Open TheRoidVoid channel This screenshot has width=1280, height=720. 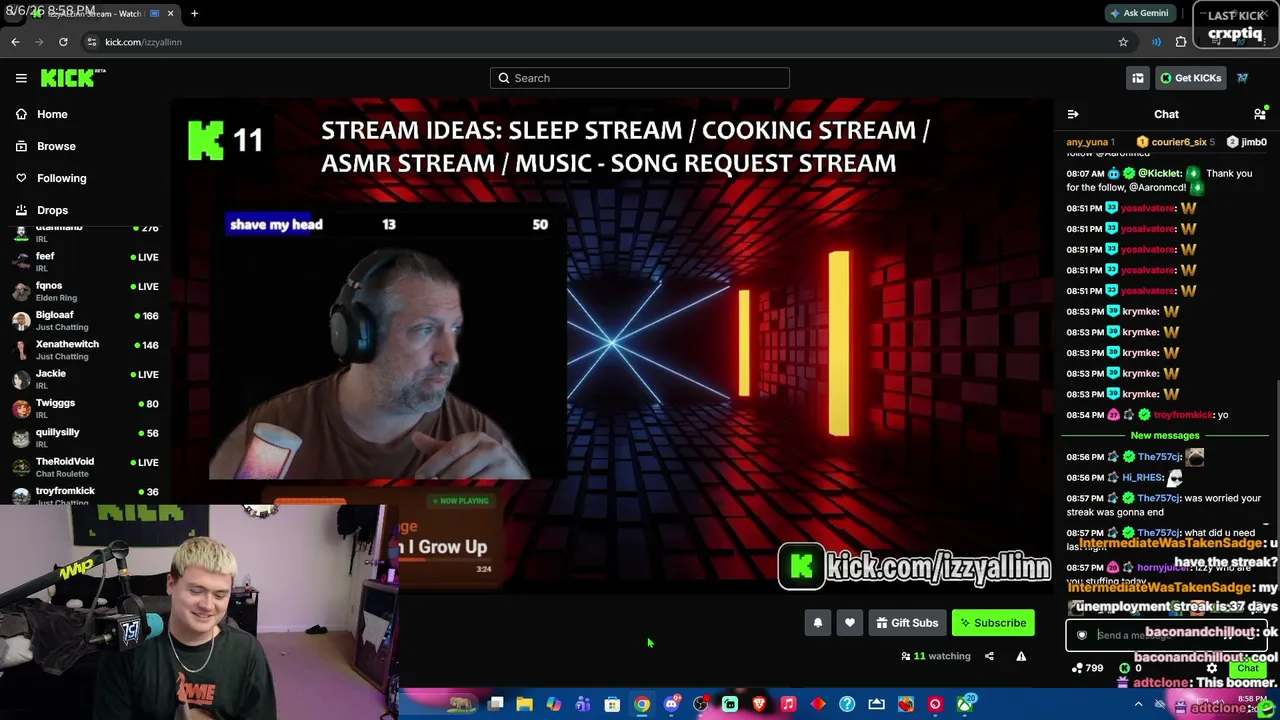coord(85,466)
